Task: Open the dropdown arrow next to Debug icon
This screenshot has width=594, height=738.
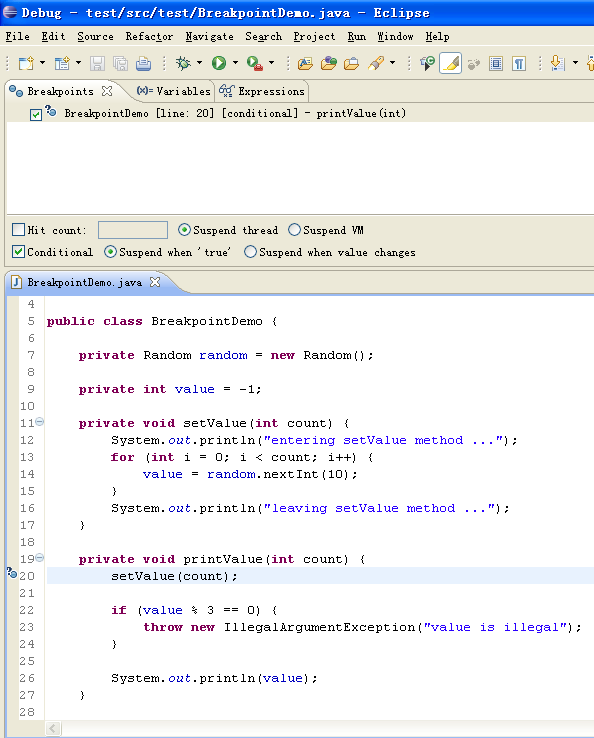Action: coord(200,63)
